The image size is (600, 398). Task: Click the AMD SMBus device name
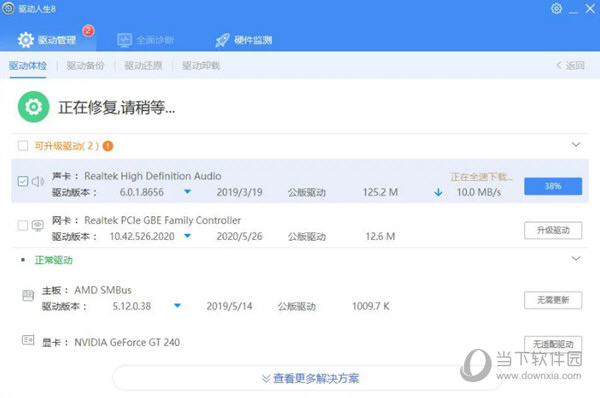pos(103,290)
